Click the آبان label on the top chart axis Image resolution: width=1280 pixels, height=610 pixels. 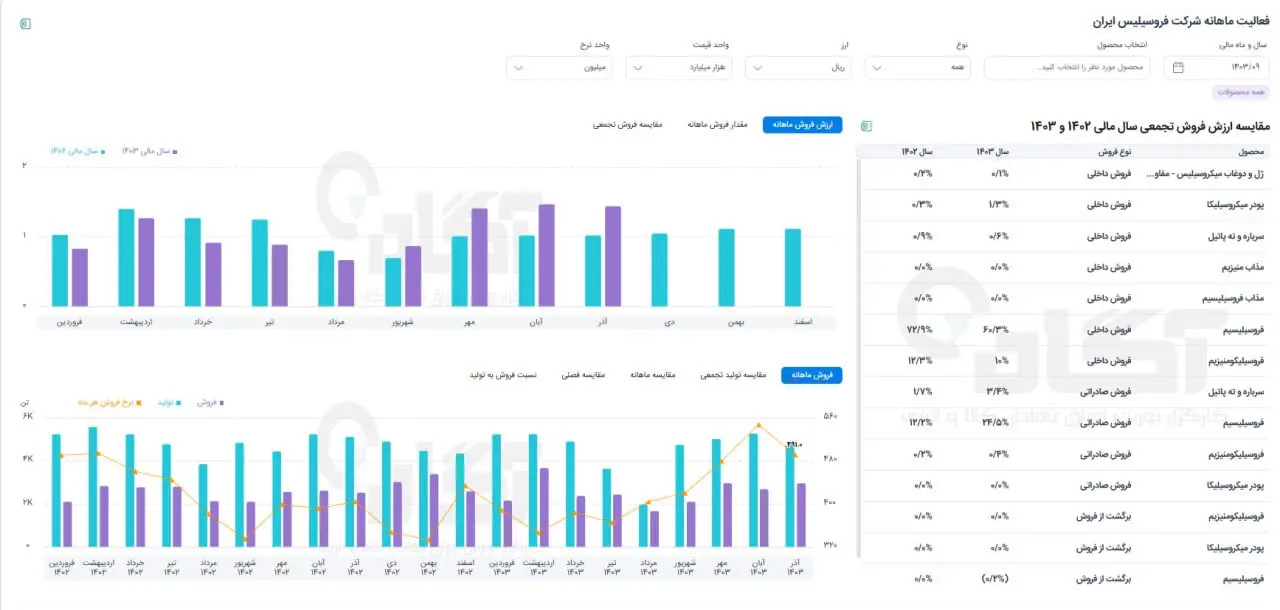(536, 322)
